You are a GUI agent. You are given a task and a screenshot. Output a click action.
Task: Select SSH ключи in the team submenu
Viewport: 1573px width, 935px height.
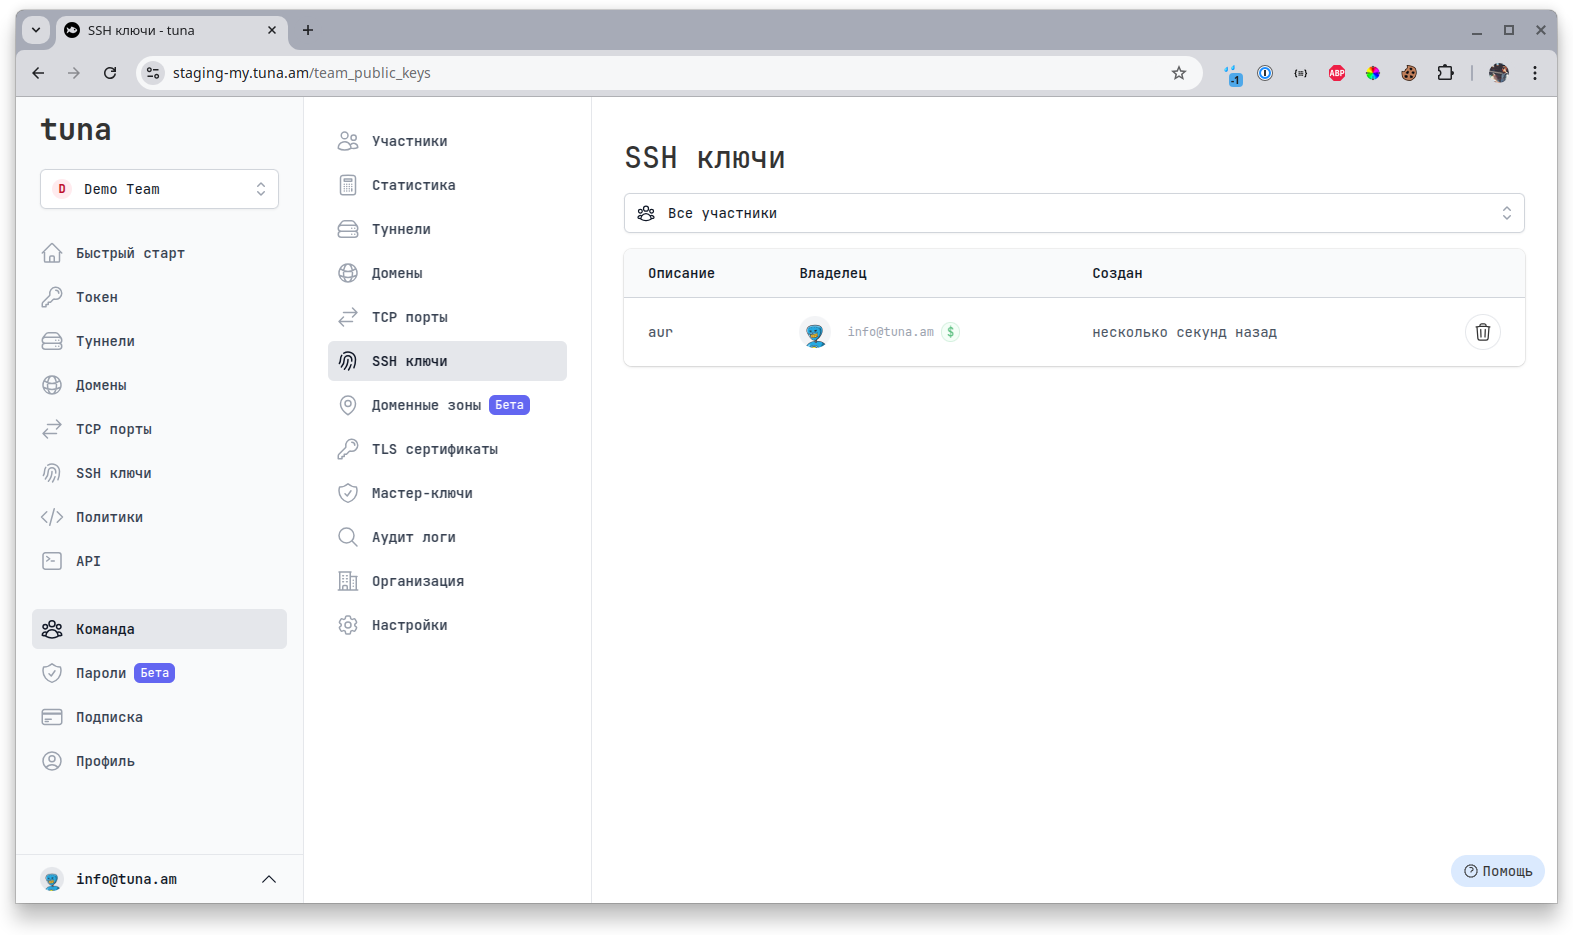(447, 361)
